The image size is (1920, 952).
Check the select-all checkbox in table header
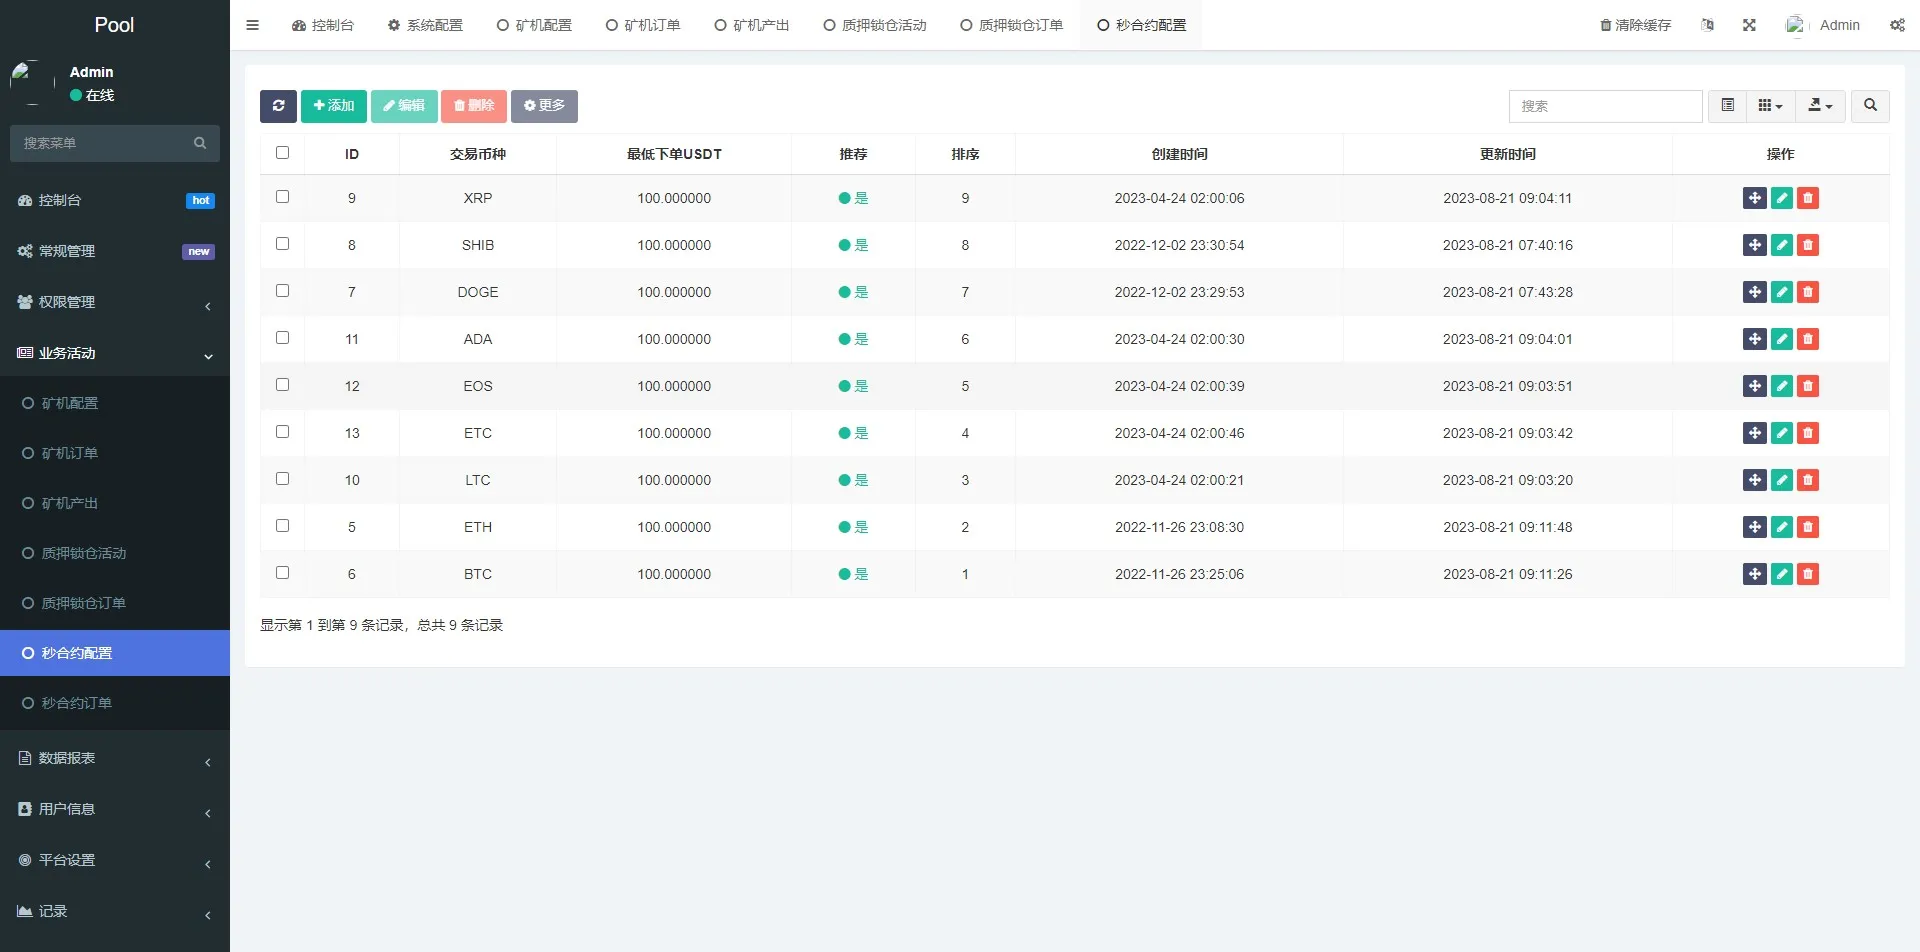[x=282, y=153]
